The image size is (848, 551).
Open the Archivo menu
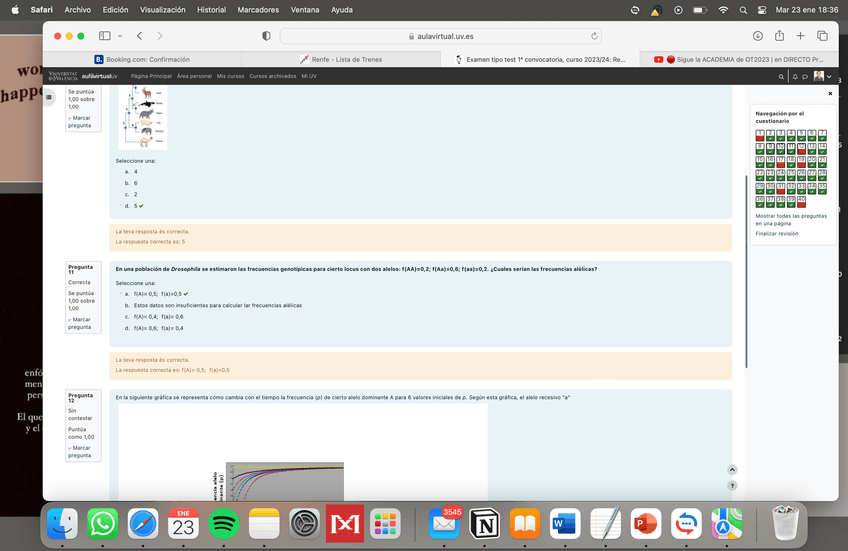click(77, 10)
